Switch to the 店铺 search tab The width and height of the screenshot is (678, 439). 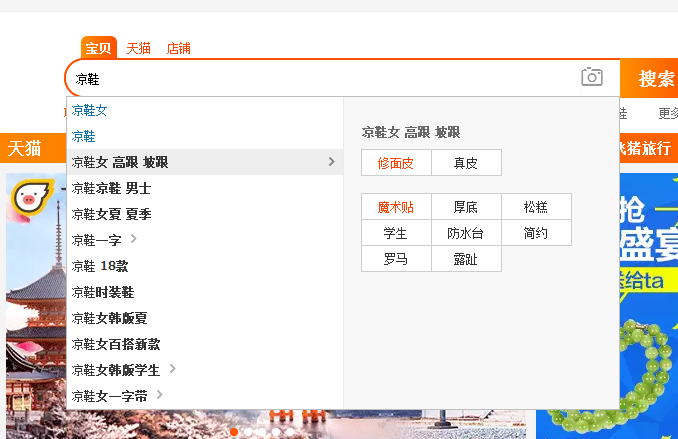click(x=179, y=48)
